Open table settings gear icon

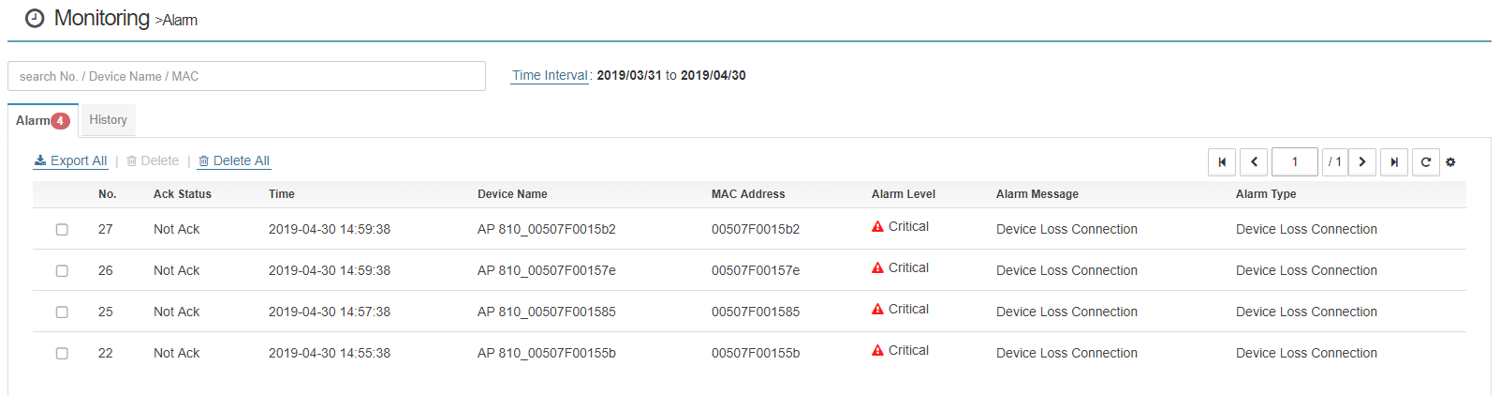click(1451, 162)
